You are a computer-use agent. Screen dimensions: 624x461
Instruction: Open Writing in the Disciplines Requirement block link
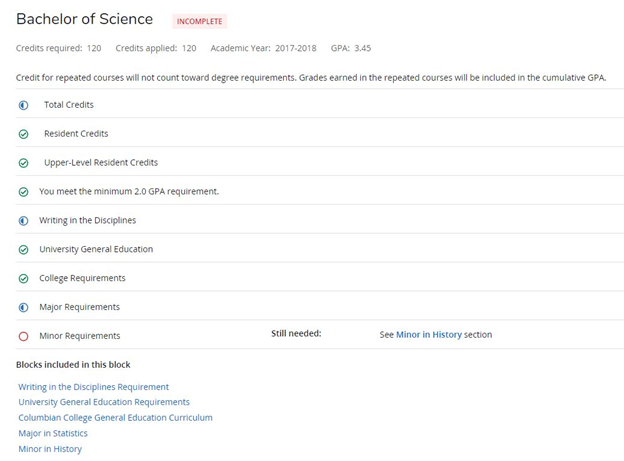pyautogui.click(x=94, y=387)
